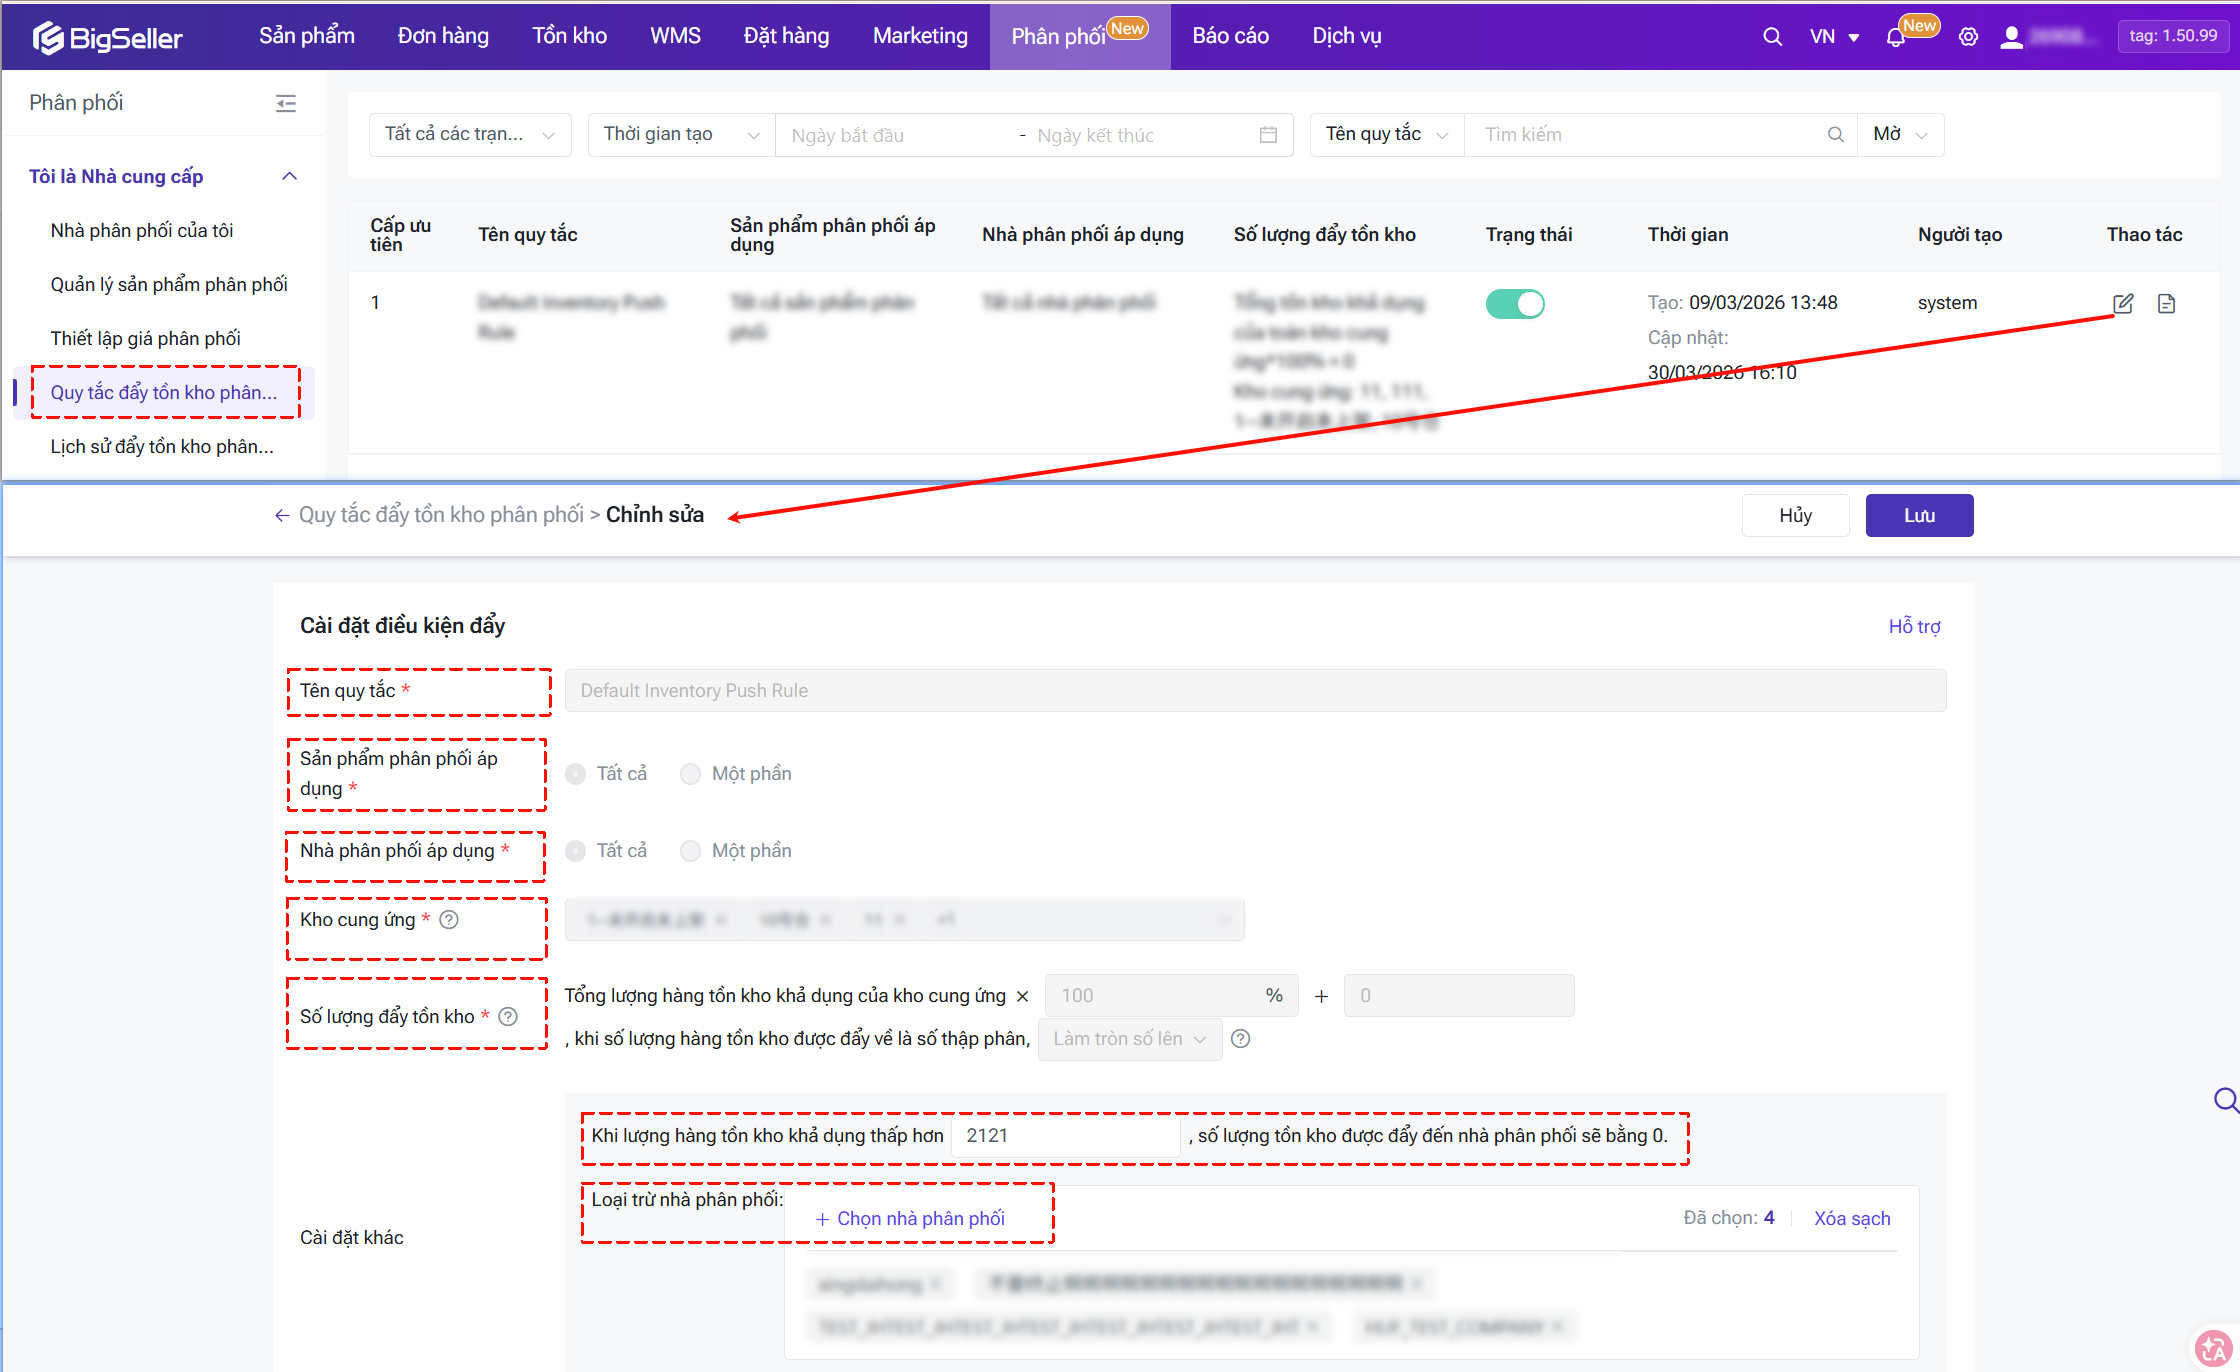Click the calendar icon in date range
This screenshot has width=2240, height=1372.
tap(1268, 134)
